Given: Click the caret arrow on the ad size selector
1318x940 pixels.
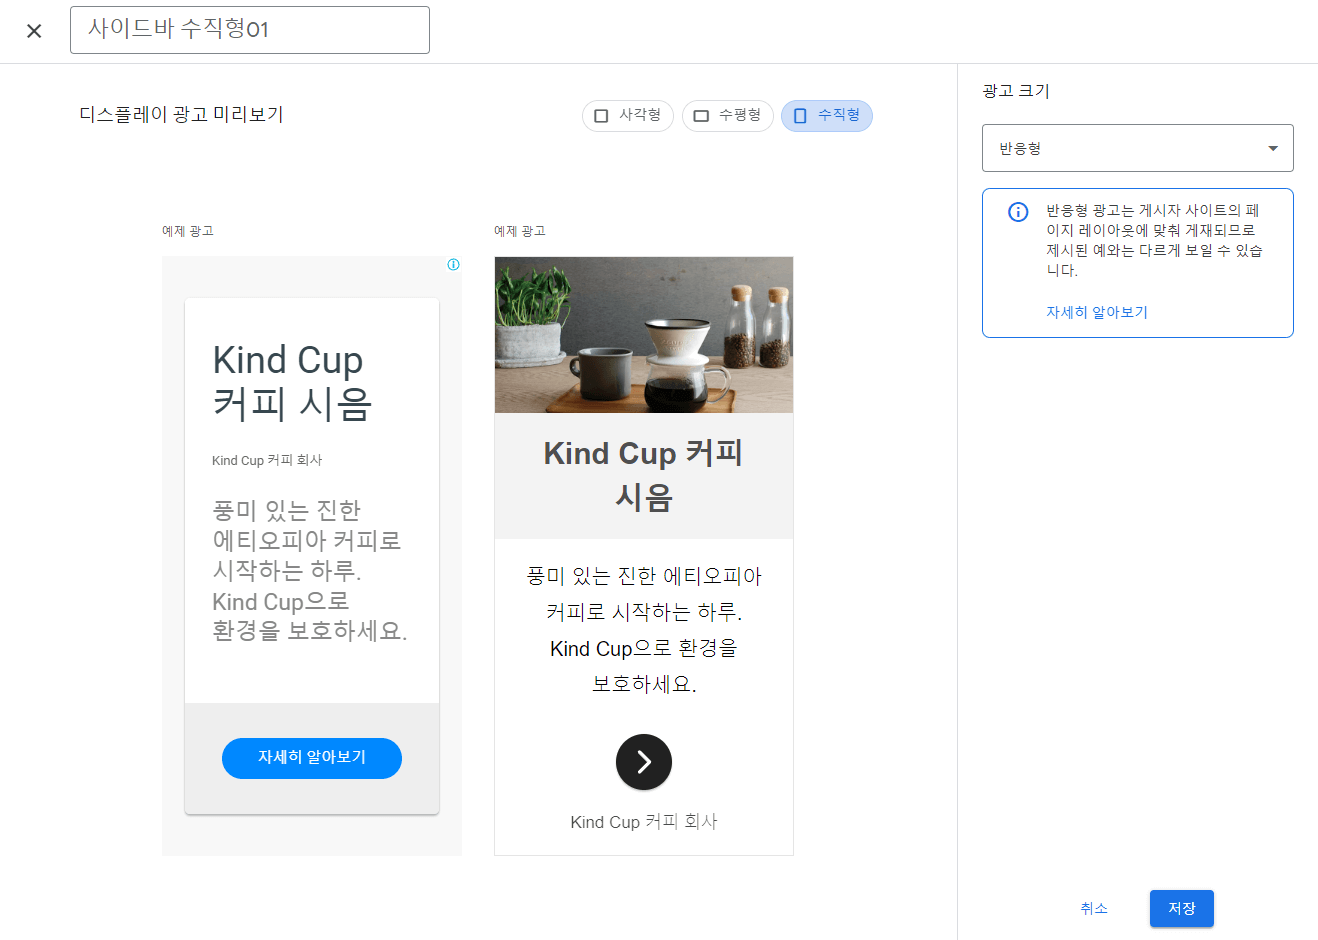Looking at the screenshot, I should pos(1274,147).
